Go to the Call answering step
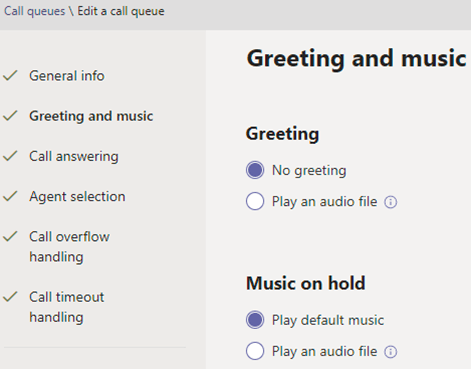The height and width of the screenshot is (369, 471). tap(74, 156)
